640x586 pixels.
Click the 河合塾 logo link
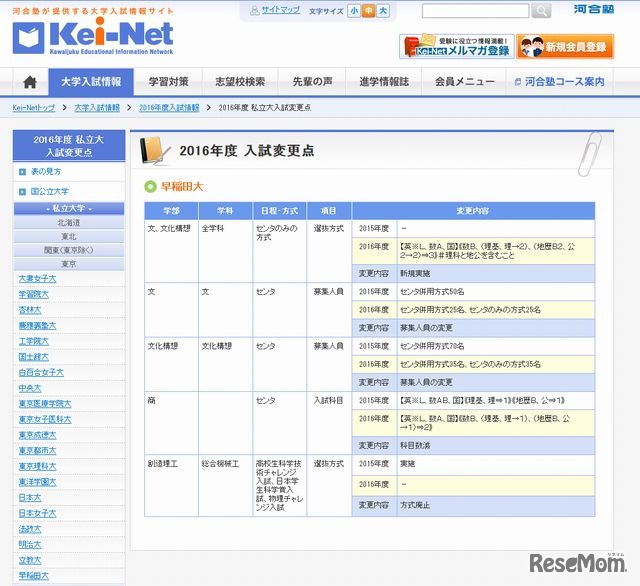point(593,9)
